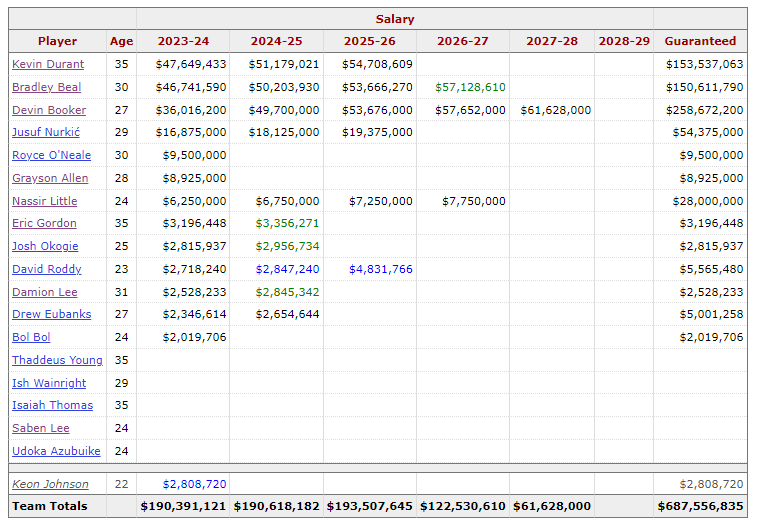This screenshot has width=757, height=525.
Task: Click the Drew Eubanks link
Action: (51, 314)
